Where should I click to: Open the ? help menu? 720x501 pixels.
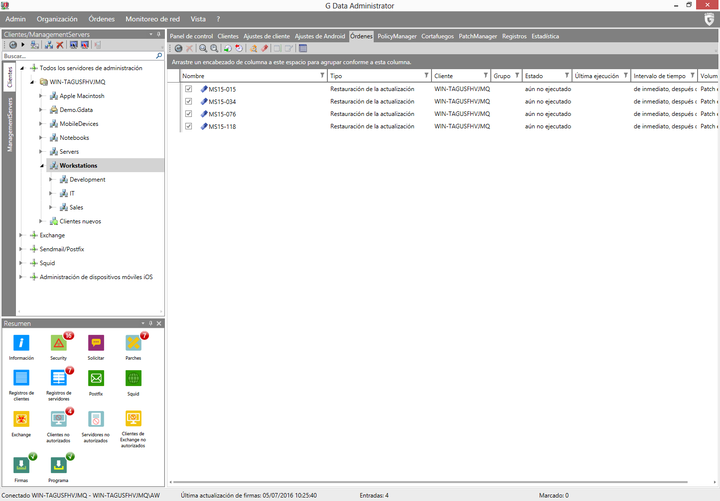tap(218, 19)
